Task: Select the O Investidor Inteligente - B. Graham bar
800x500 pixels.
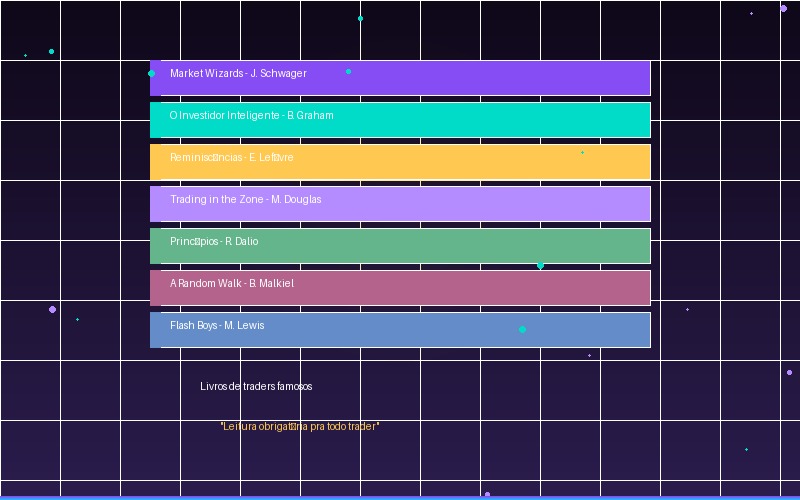Action: 400,120
